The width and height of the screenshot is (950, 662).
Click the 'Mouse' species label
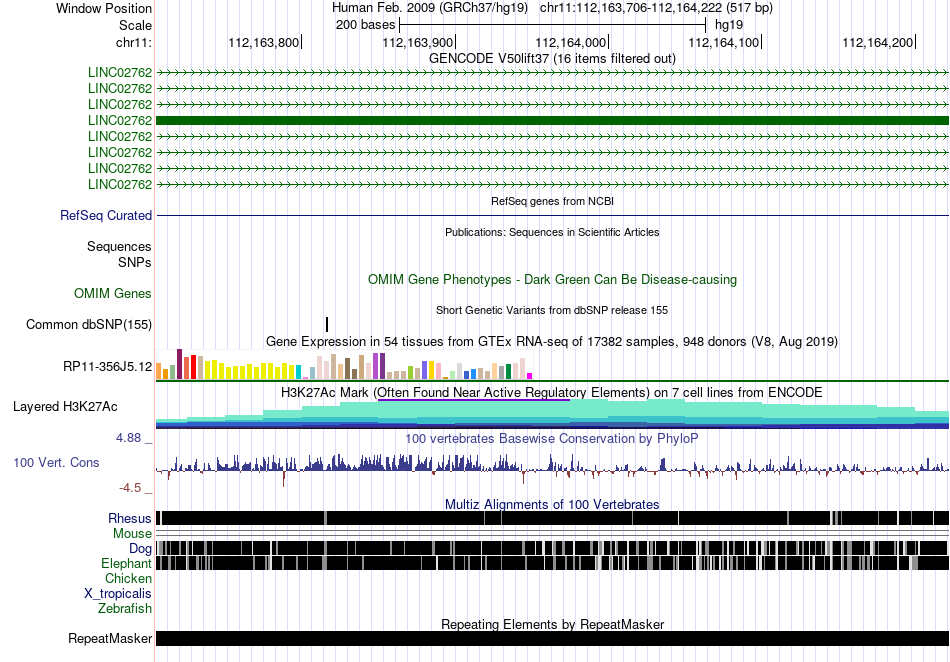[132, 534]
